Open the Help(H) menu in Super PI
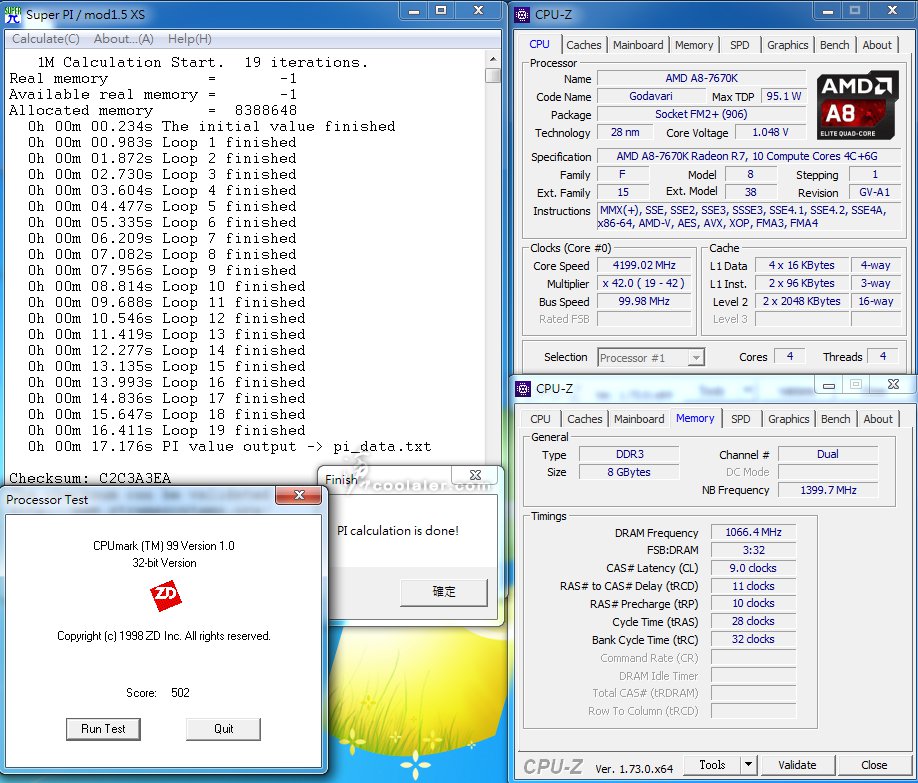The width and height of the screenshot is (918, 783). (x=190, y=39)
